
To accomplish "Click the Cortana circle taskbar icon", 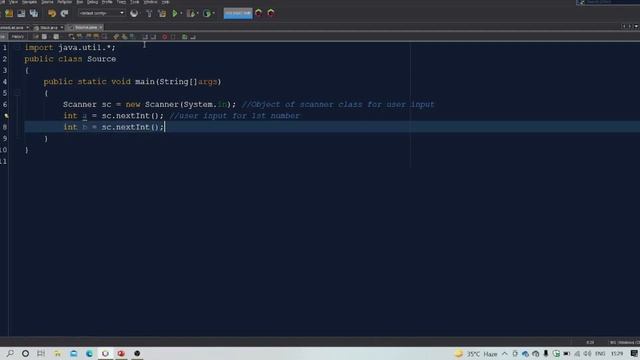I will click(x=25, y=353).
